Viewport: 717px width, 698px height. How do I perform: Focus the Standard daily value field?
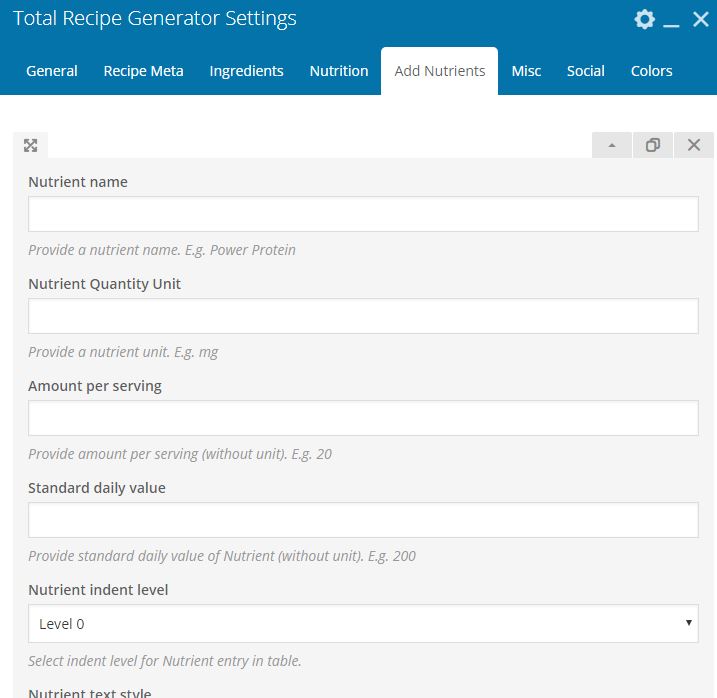click(363, 520)
